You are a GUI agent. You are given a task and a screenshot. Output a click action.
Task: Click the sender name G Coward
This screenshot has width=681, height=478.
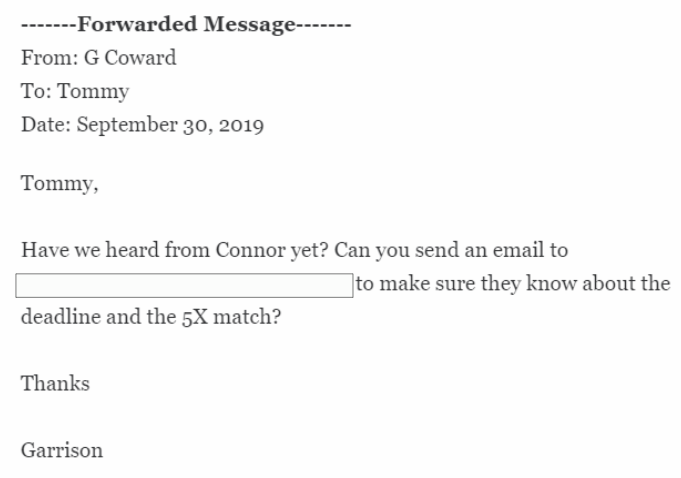[x=130, y=58]
